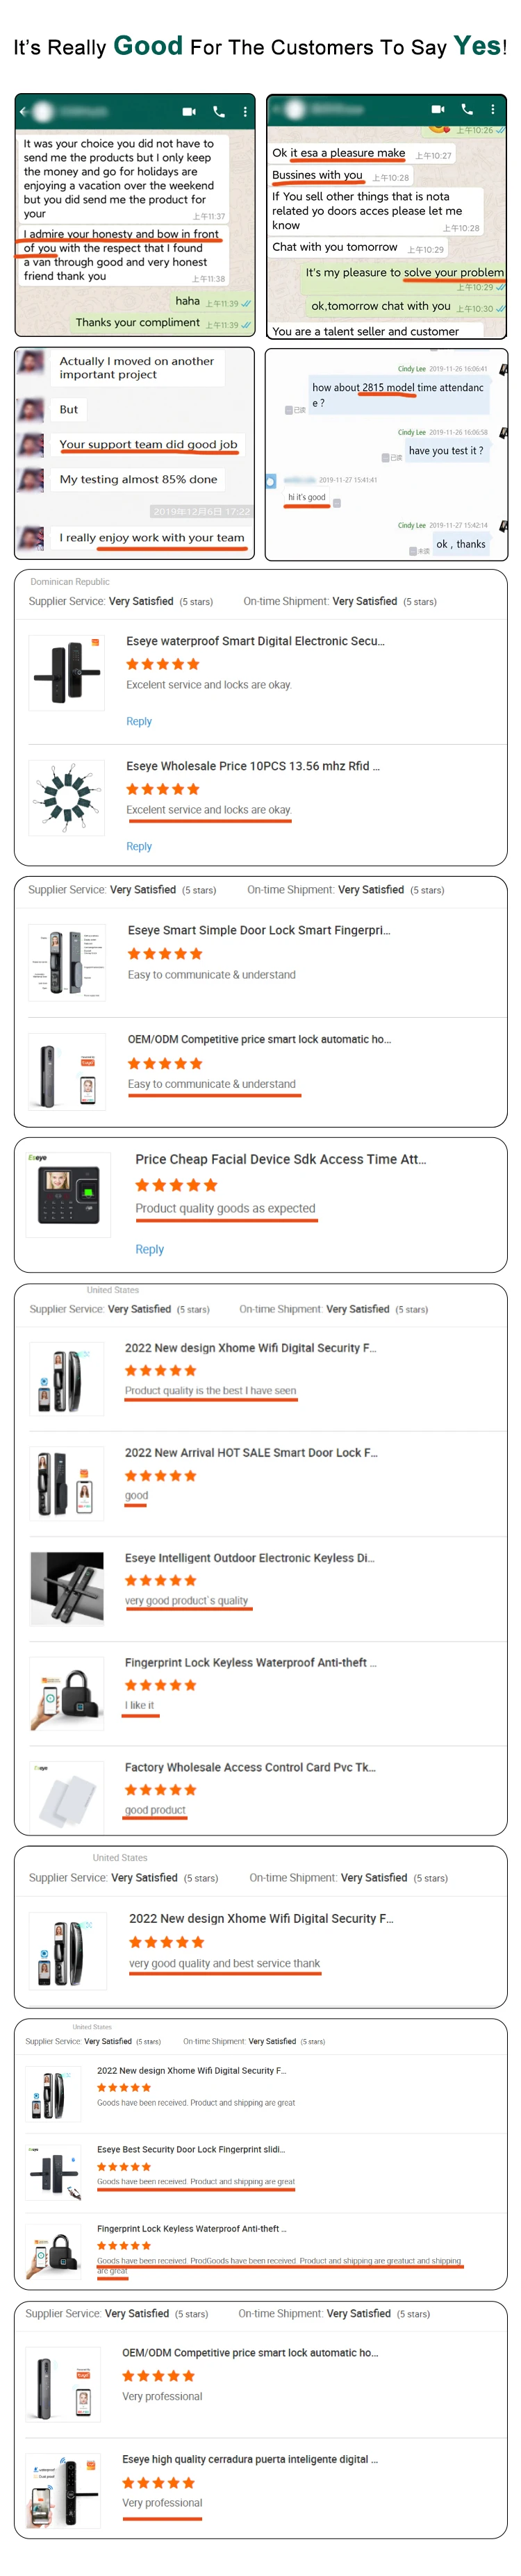
Task: Click Reply under the 13.56 mhz Rfid review
Action: [x=139, y=846]
